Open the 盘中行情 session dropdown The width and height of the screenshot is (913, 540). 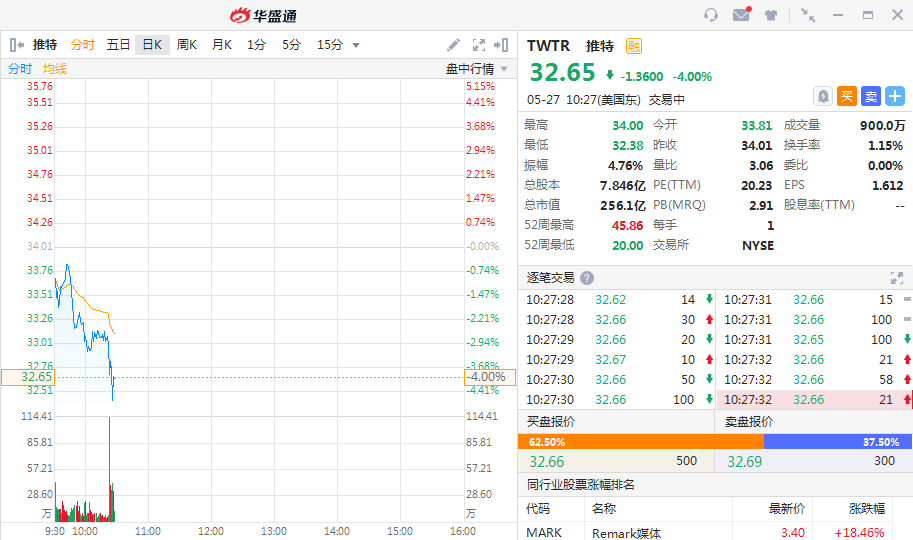477,69
